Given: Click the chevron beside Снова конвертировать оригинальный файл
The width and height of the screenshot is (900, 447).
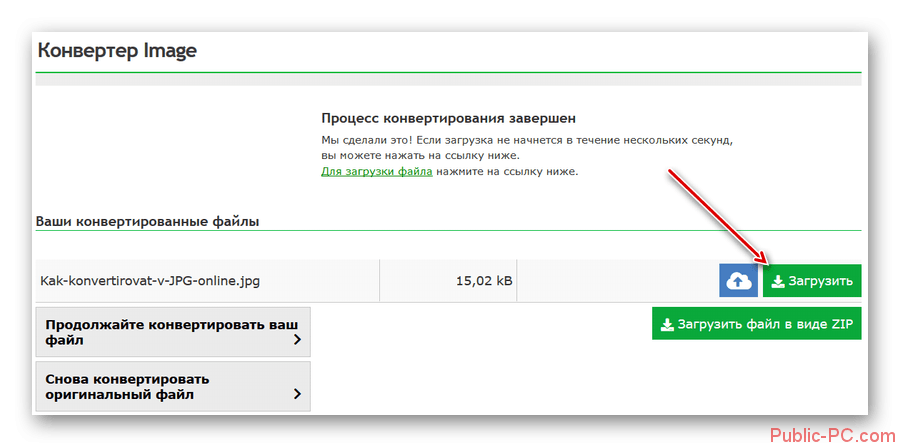Looking at the screenshot, I should 297,394.
